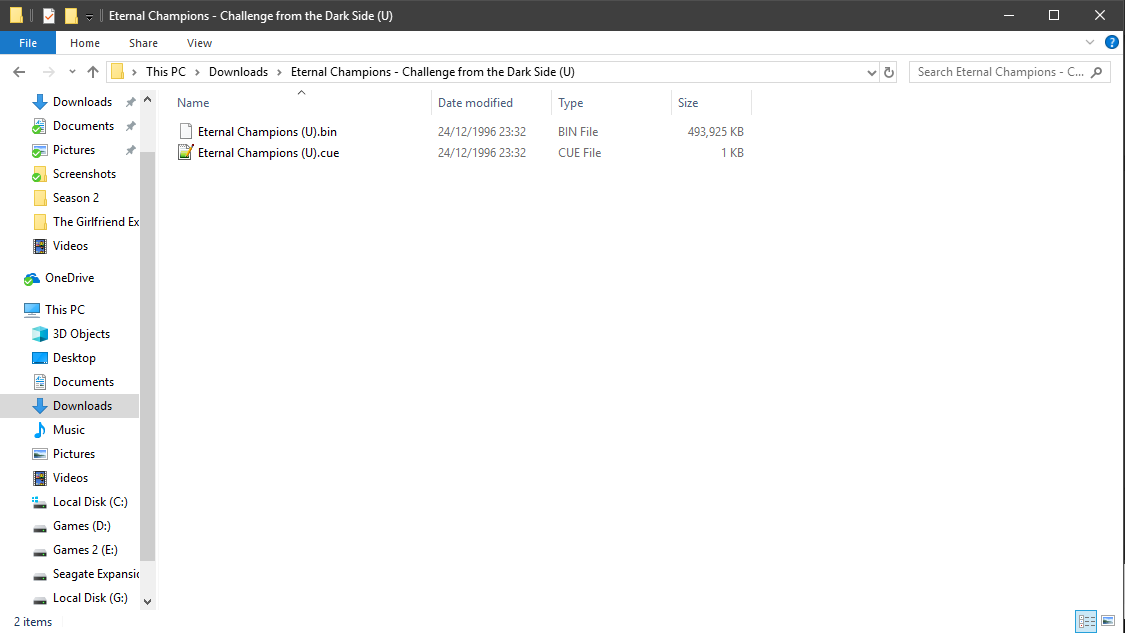Go back with the Back arrow

(19, 72)
